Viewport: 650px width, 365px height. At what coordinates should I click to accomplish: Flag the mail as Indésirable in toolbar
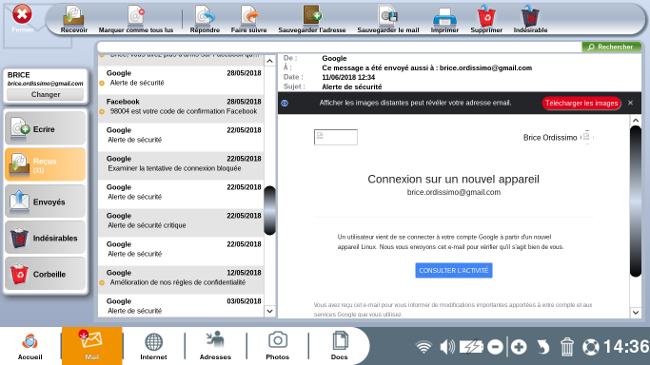pyautogui.click(x=530, y=19)
